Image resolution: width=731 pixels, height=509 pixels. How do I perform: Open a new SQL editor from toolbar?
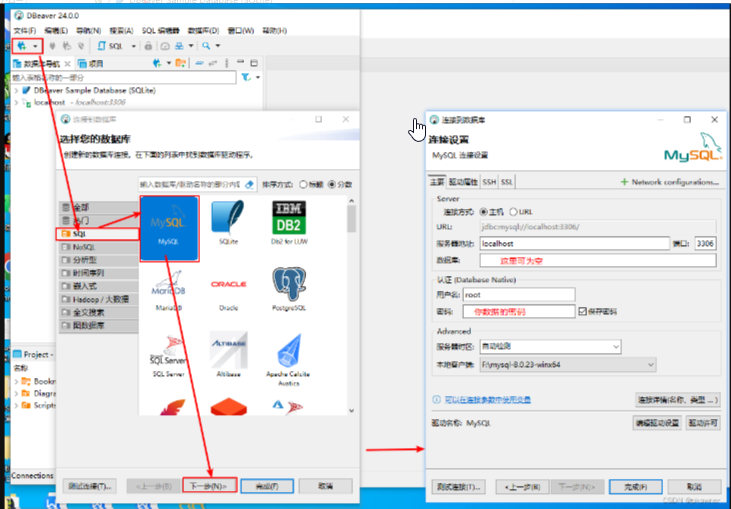tap(110, 46)
